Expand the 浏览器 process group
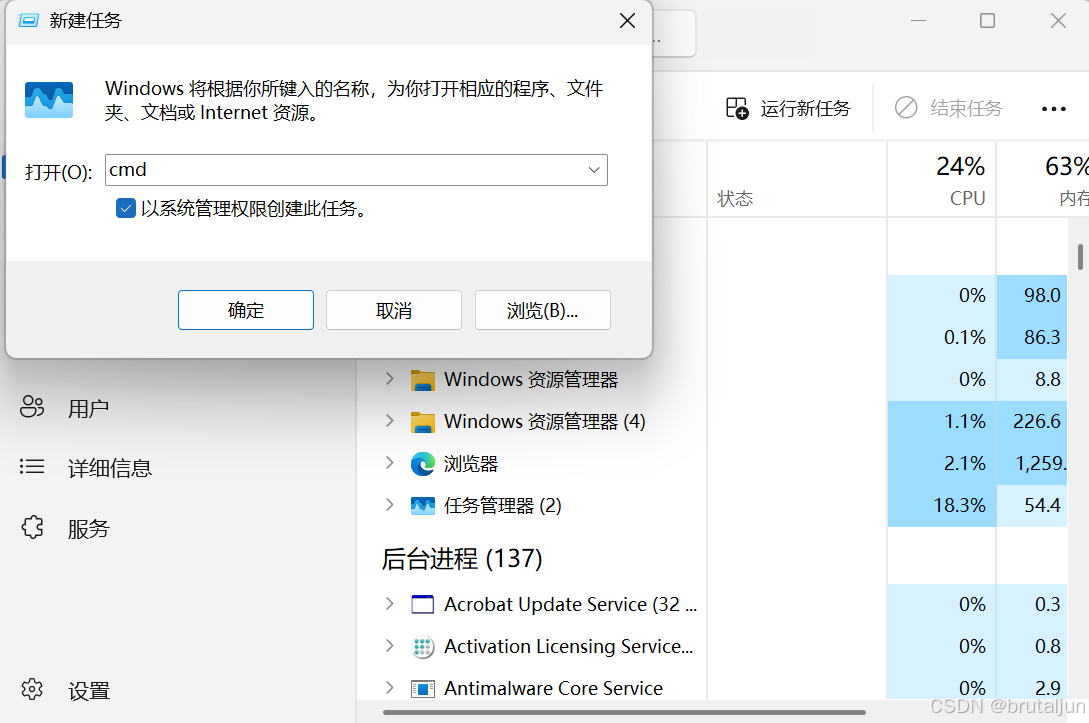 pyautogui.click(x=390, y=463)
